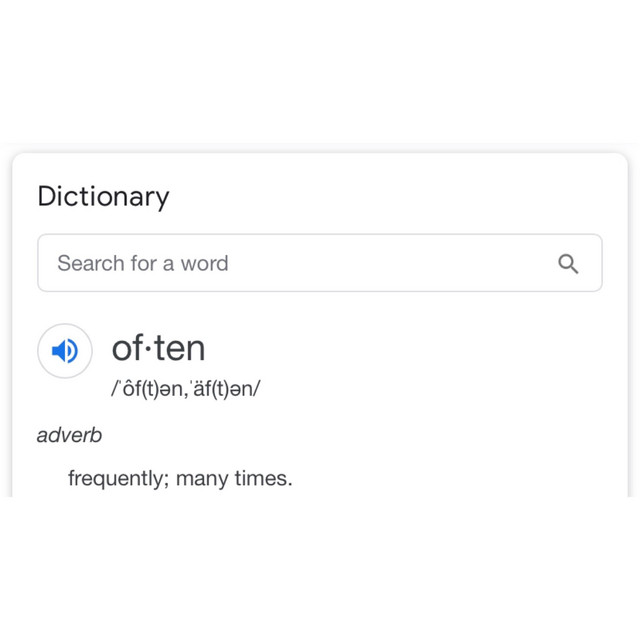Click the syllable 'of' in the headword
The width and height of the screenshot is (640, 640).
coord(127,348)
